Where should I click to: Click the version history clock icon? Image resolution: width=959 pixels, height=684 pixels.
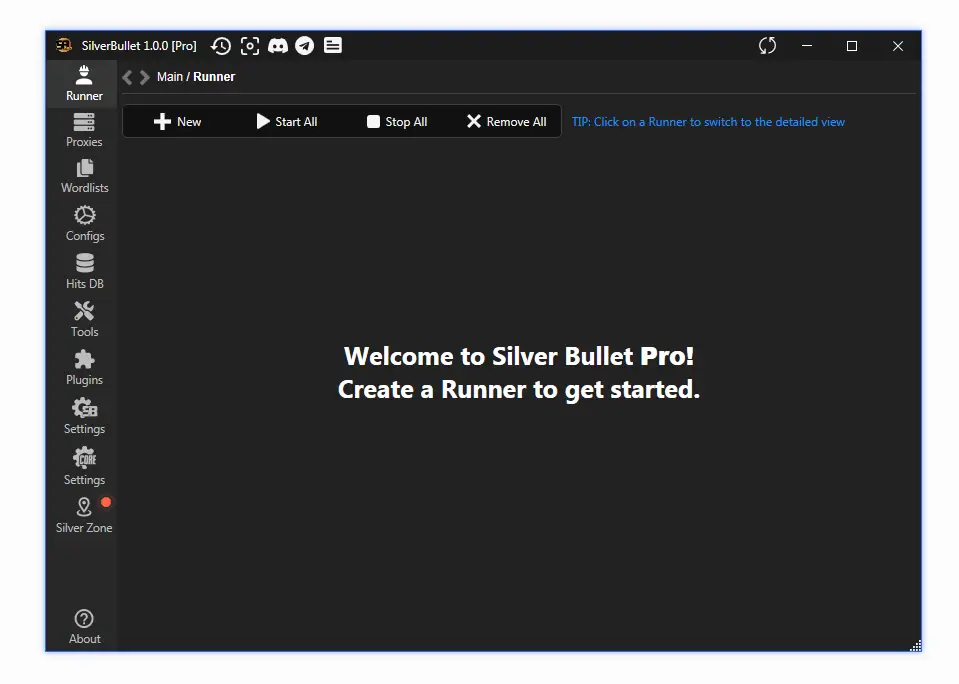pyautogui.click(x=221, y=45)
